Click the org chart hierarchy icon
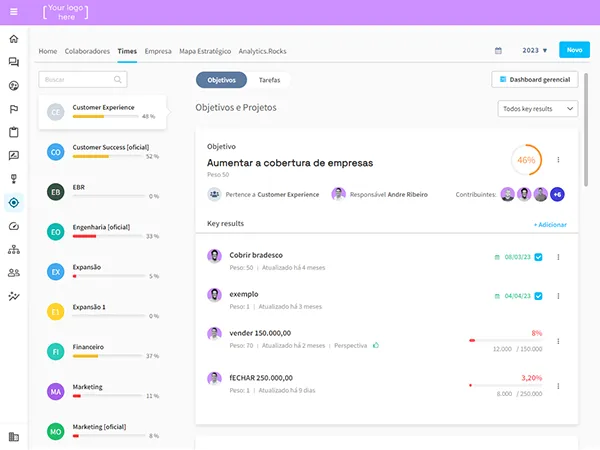The width and height of the screenshot is (600, 450). pos(14,250)
